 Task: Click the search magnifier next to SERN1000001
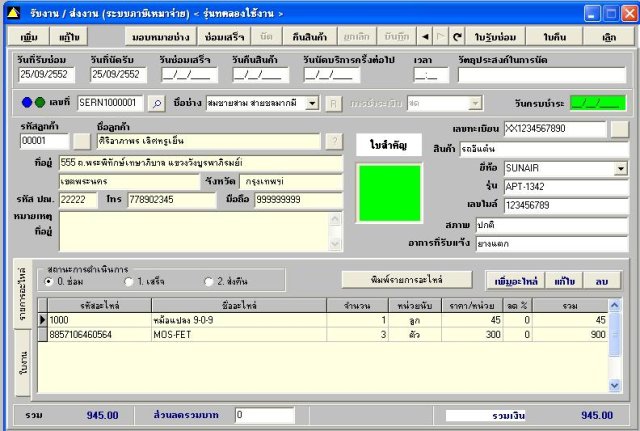pos(157,103)
